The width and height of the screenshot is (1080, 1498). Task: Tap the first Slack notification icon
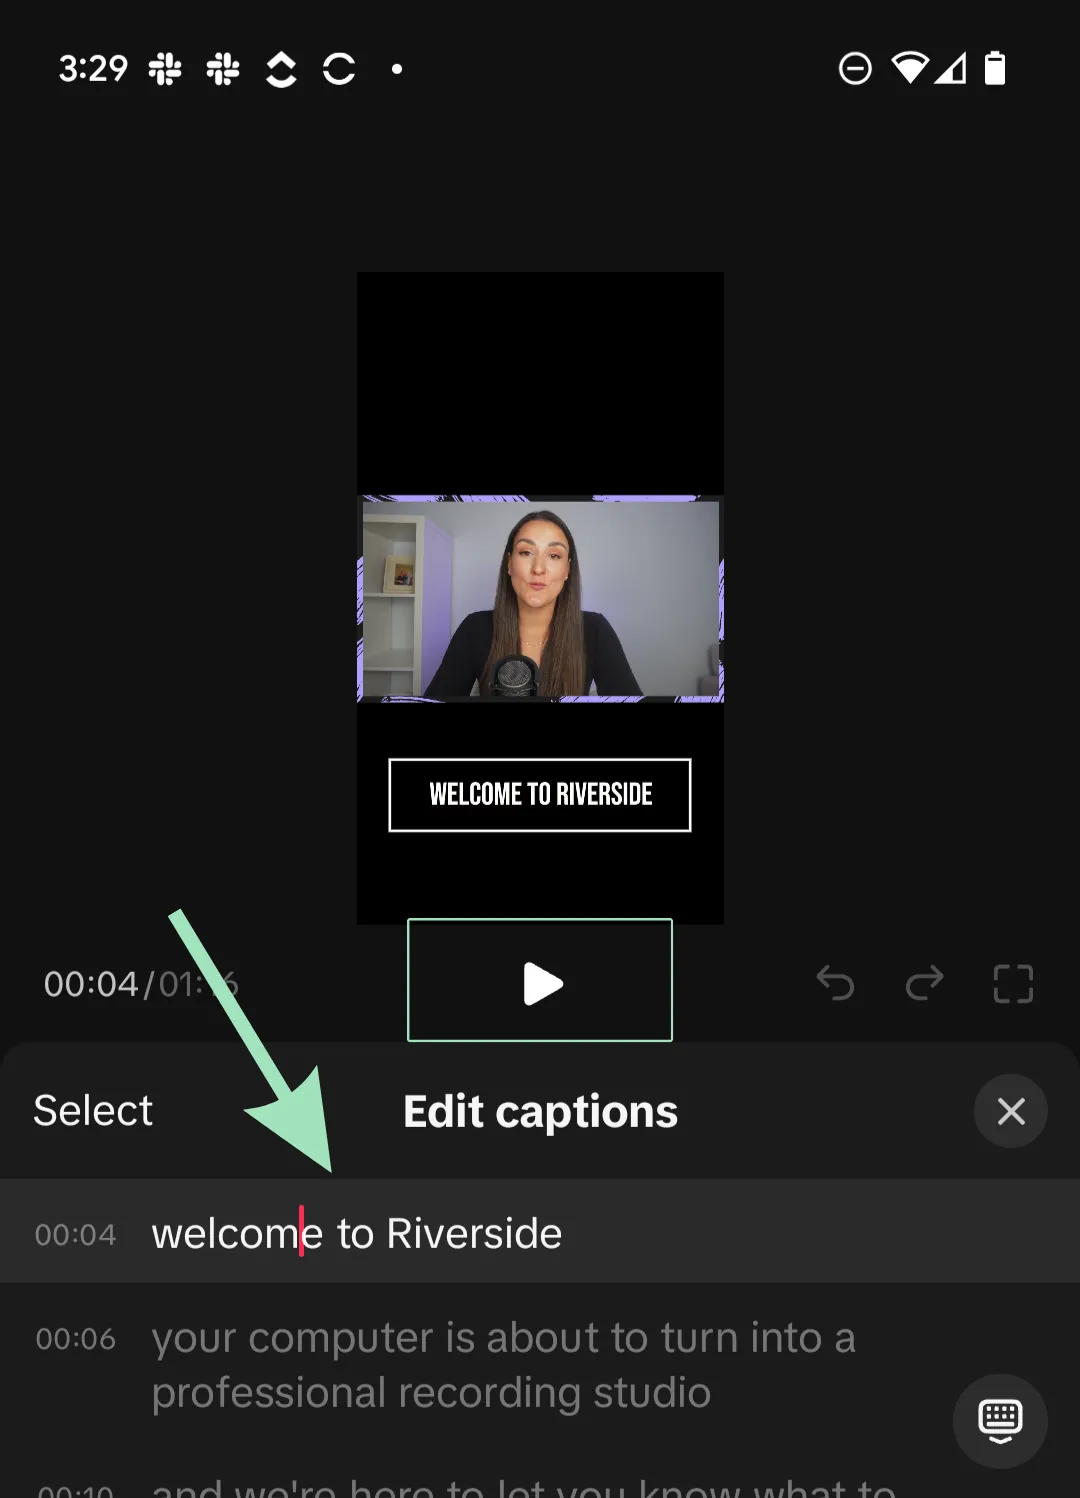pyautogui.click(x=165, y=69)
